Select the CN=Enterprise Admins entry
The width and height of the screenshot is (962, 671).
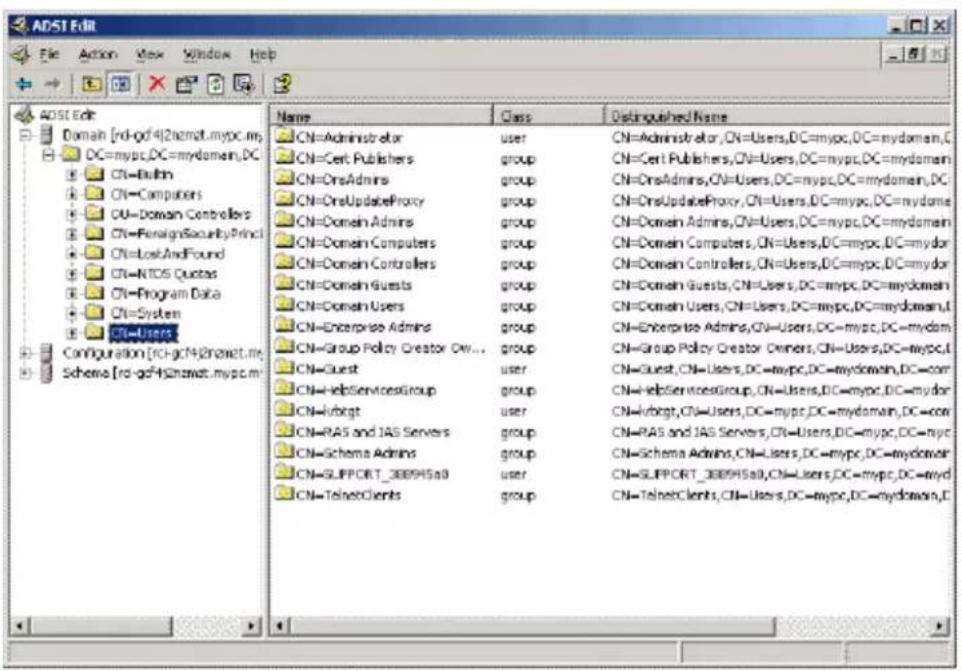coord(363,327)
